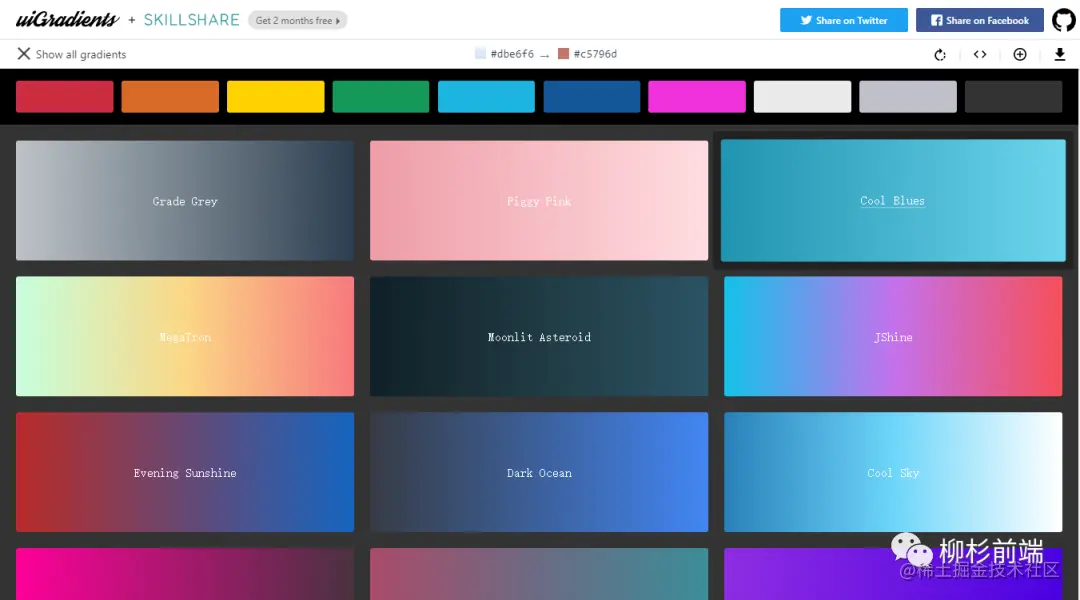
Task: Filter gradients by gray swatch
Action: tap(908, 96)
